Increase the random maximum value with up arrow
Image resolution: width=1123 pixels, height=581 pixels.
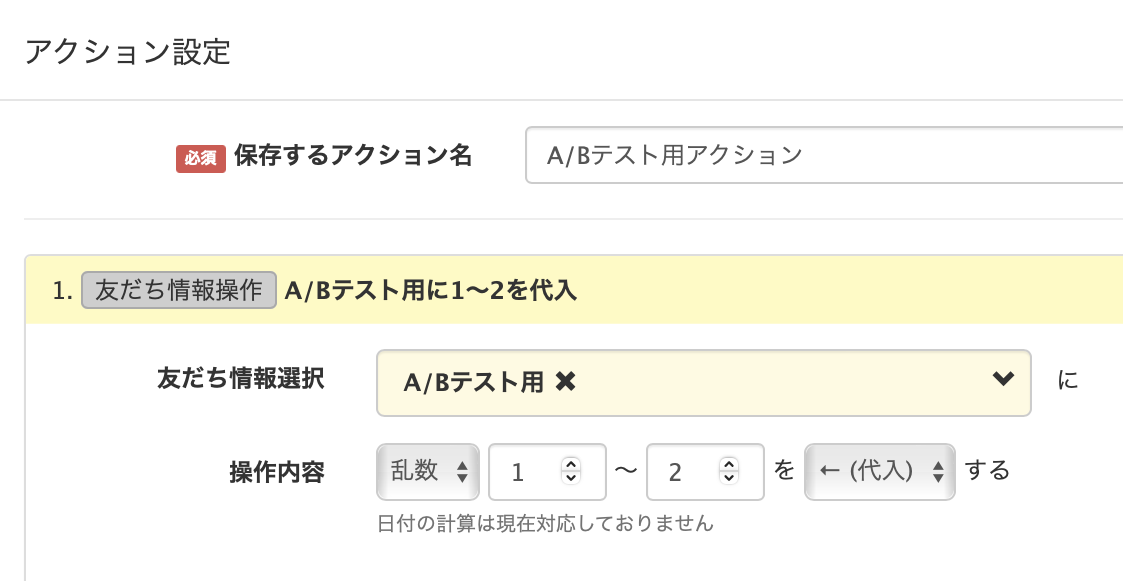(729, 464)
